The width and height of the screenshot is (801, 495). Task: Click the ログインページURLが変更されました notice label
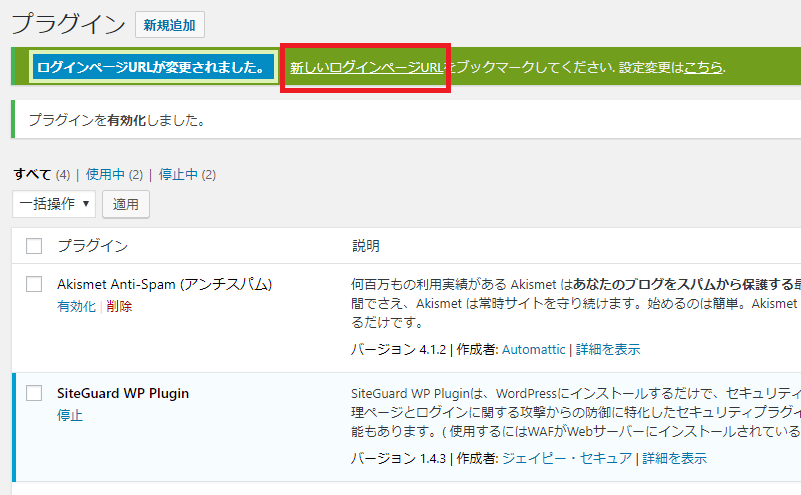(x=153, y=67)
